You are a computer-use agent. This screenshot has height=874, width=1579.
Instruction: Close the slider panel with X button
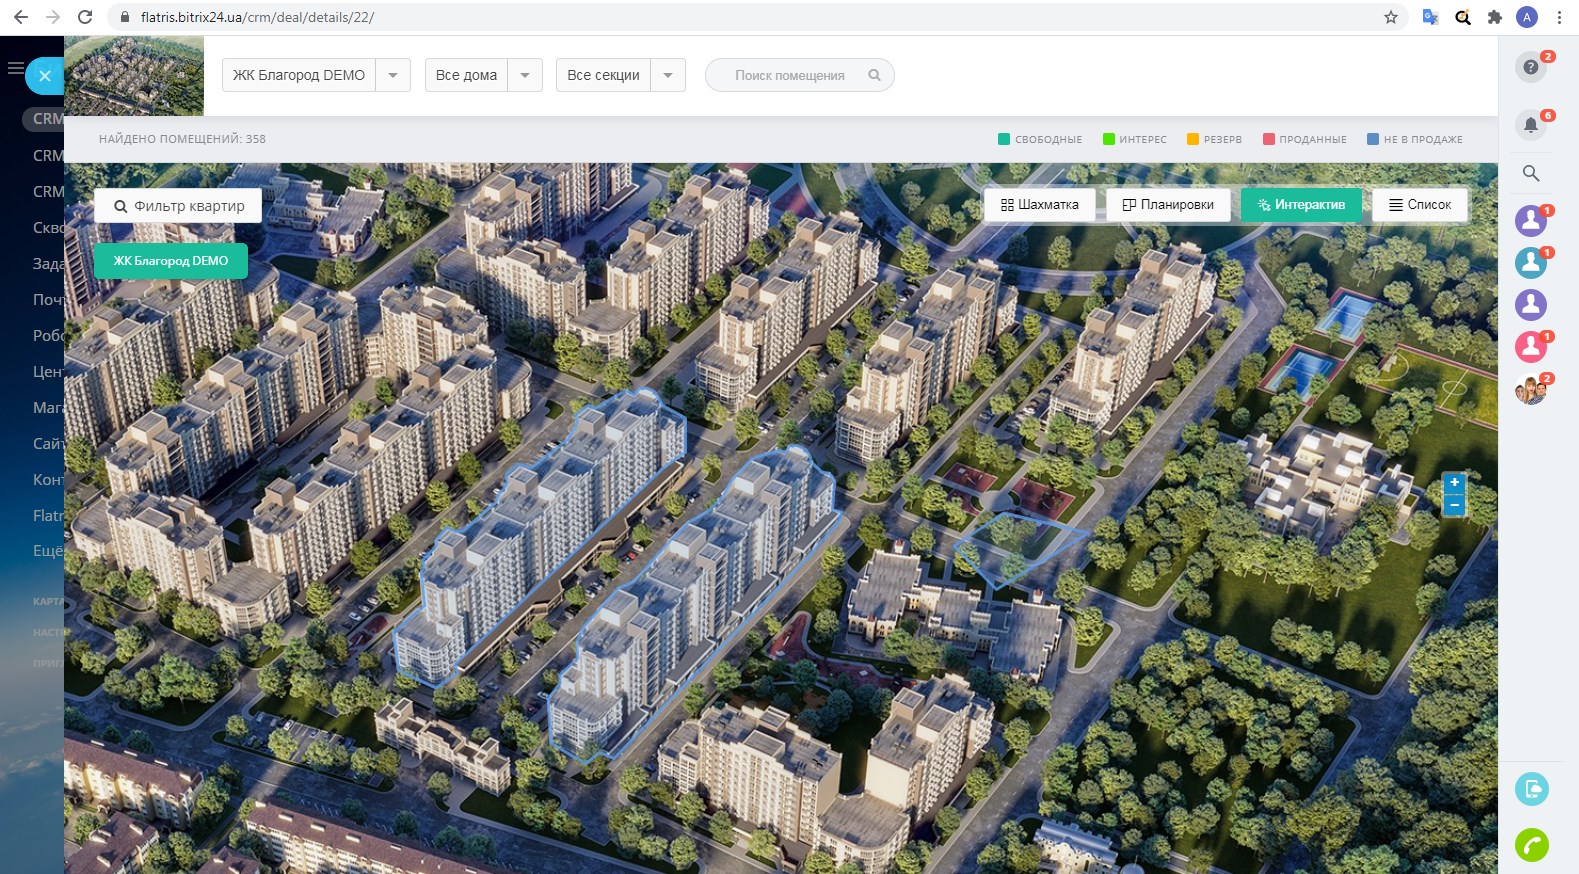tap(45, 76)
